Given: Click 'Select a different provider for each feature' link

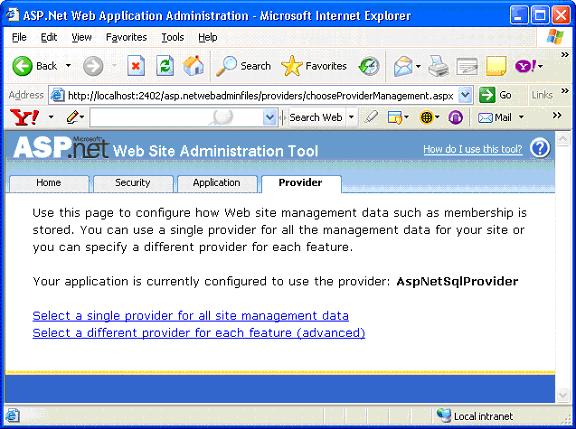Looking at the screenshot, I should pyautogui.click(x=199, y=333).
